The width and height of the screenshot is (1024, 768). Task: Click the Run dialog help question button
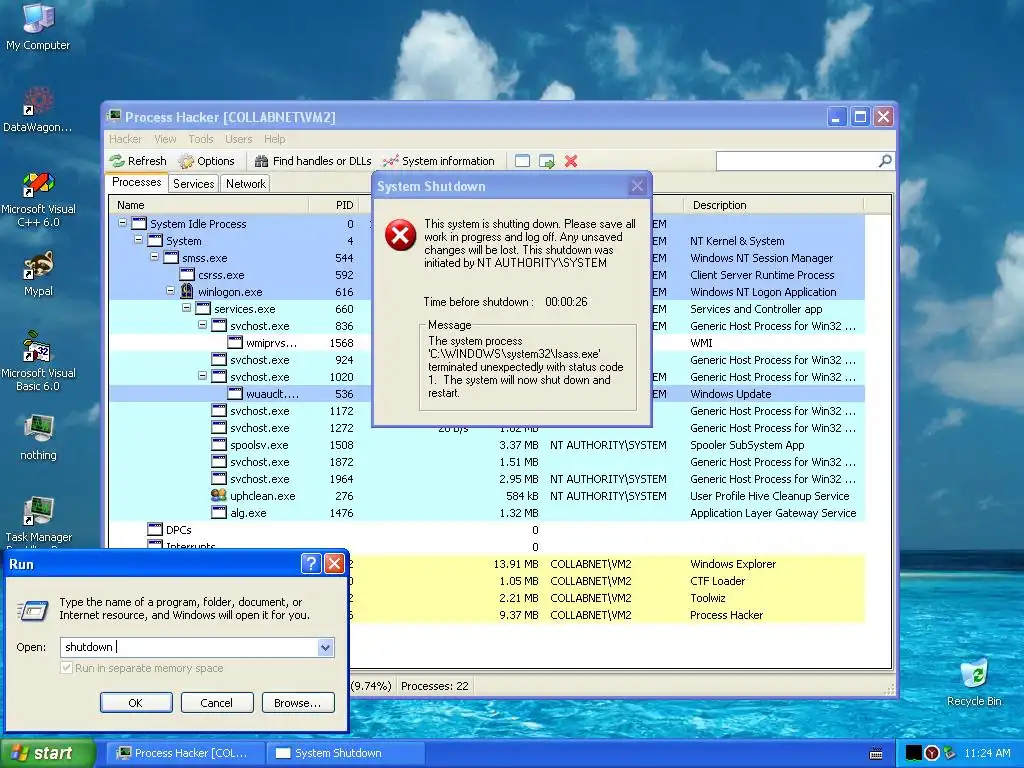[x=311, y=564]
